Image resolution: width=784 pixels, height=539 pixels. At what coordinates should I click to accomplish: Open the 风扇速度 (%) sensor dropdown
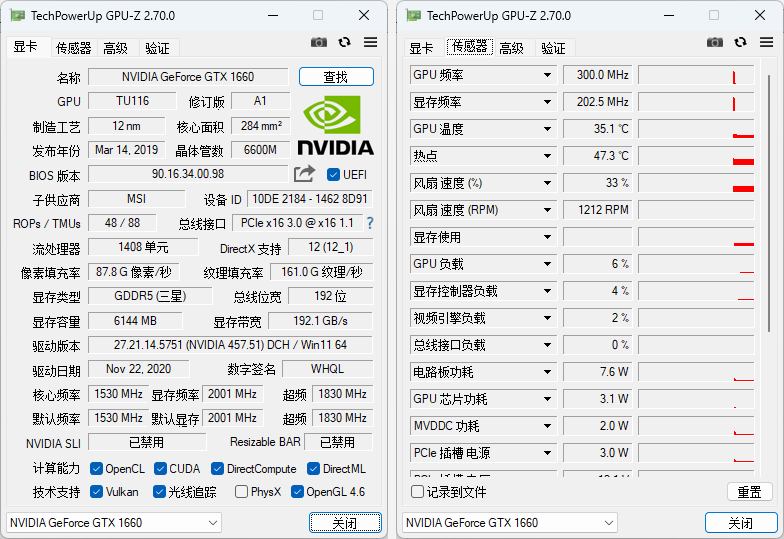pos(548,183)
